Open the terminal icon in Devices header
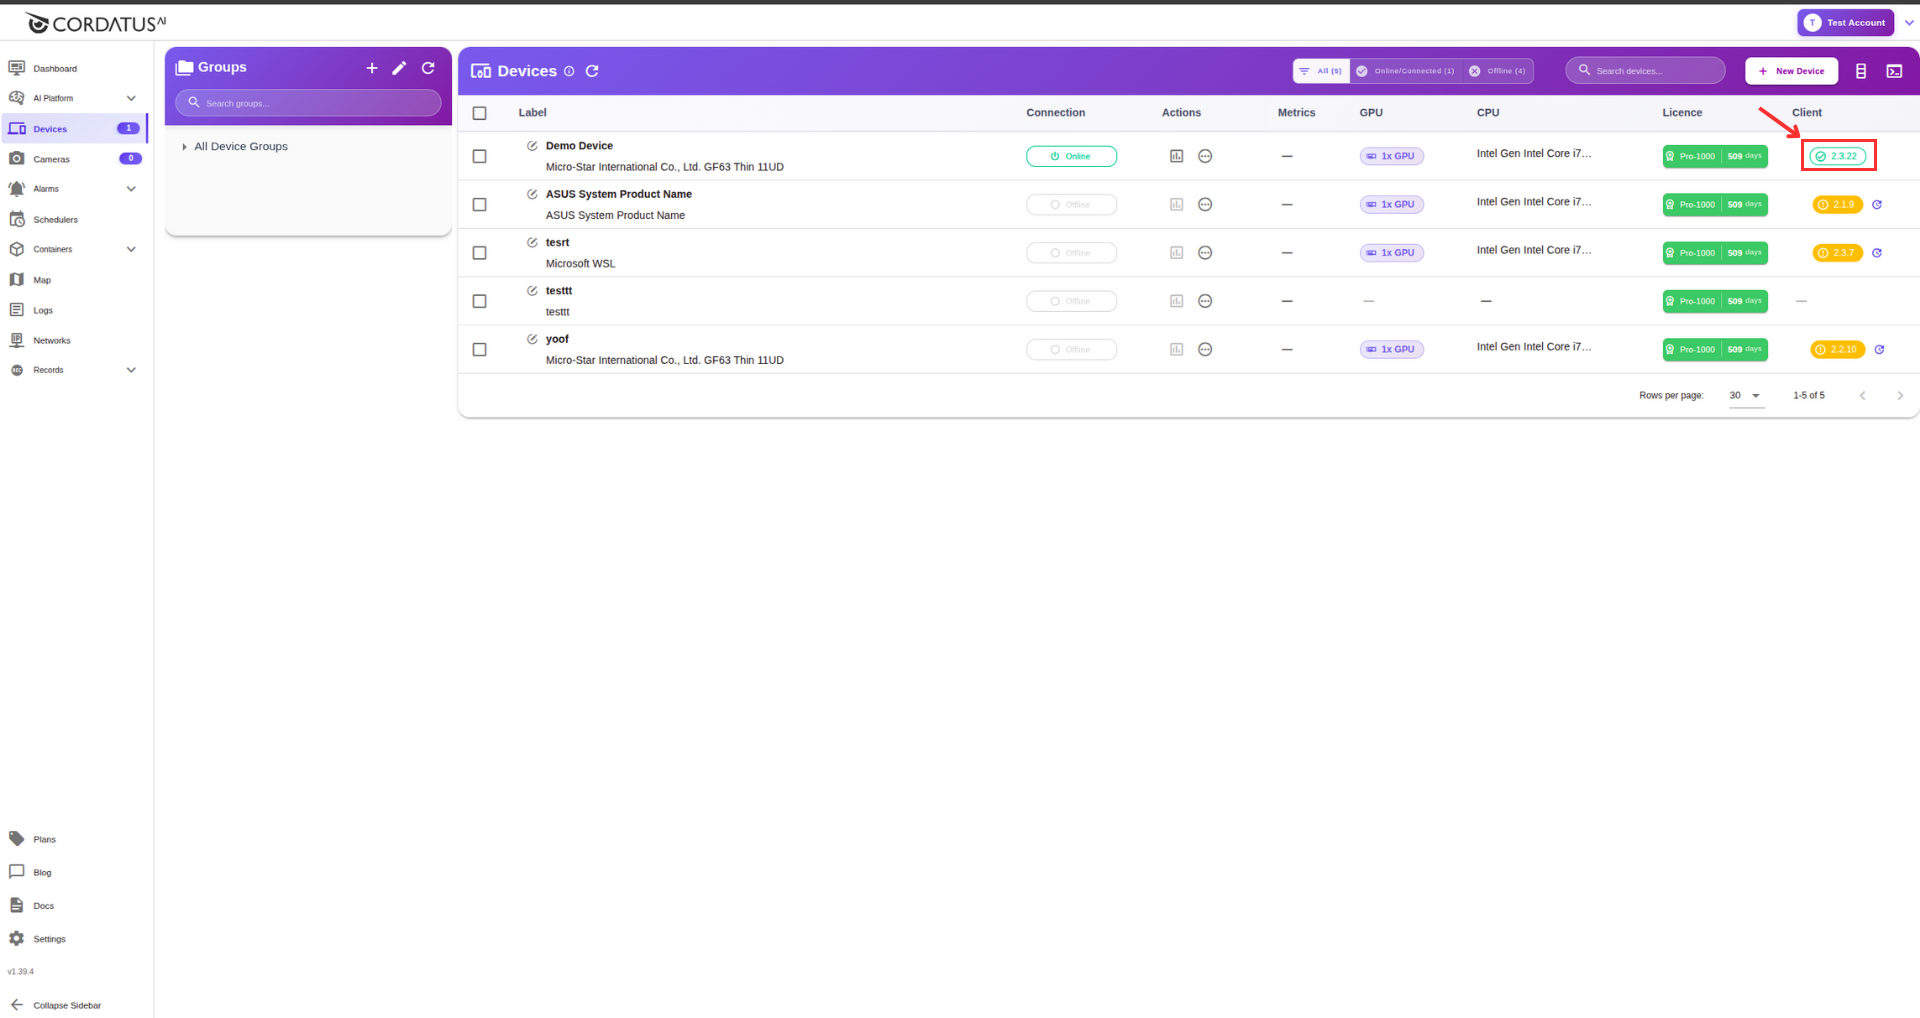 [1894, 71]
